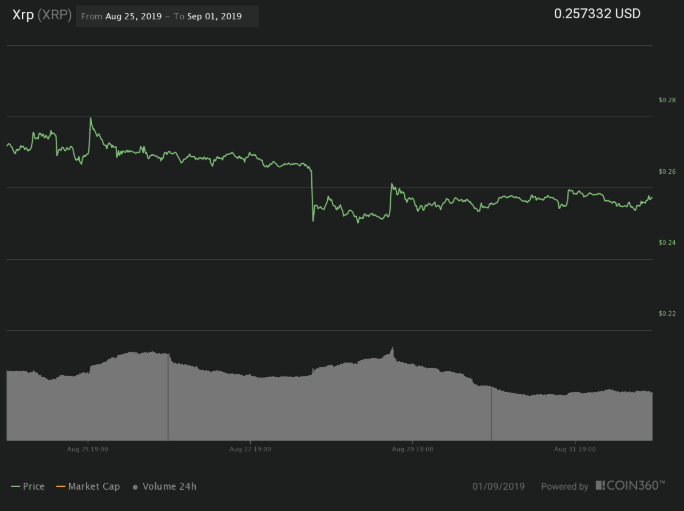Toggle the Price series in legend
This screenshot has width=684, height=511.
coord(33,487)
